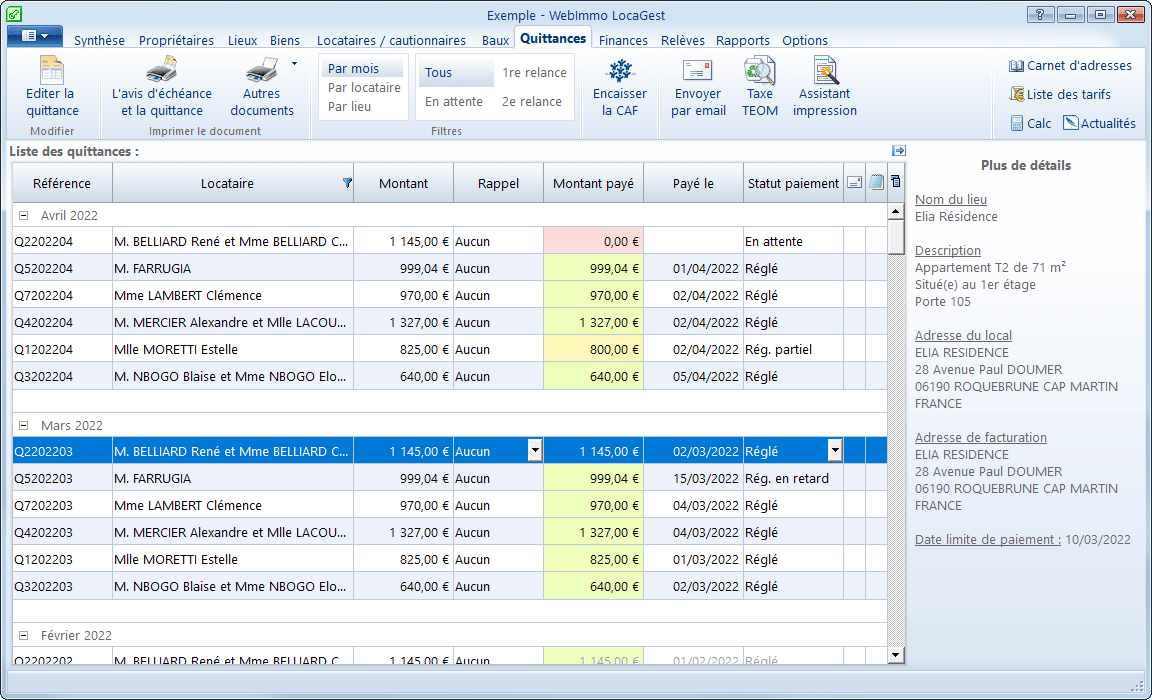Enable the En attente filter
This screenshot has height=700, width=1152.
pos(454,102)
